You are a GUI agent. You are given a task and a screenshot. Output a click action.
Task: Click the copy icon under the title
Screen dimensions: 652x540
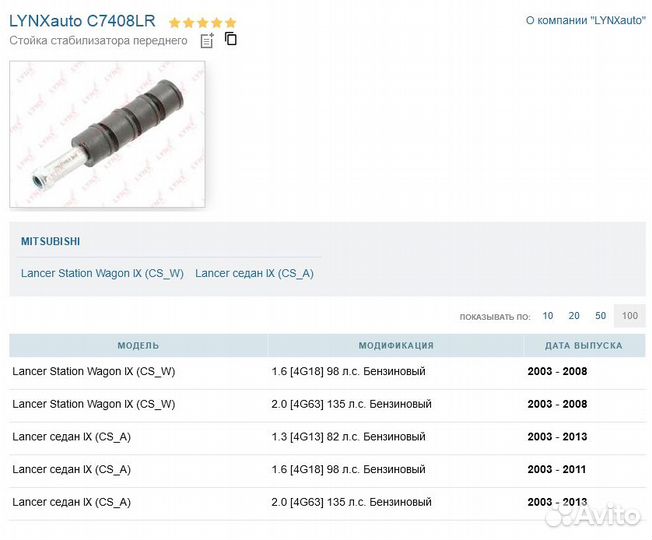tap(231, 39)
